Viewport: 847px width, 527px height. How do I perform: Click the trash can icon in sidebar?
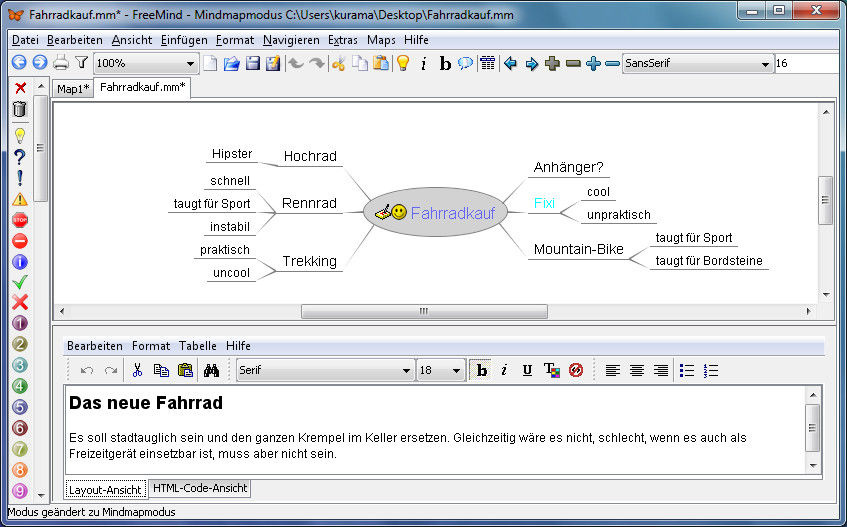(x=19, y=109)
